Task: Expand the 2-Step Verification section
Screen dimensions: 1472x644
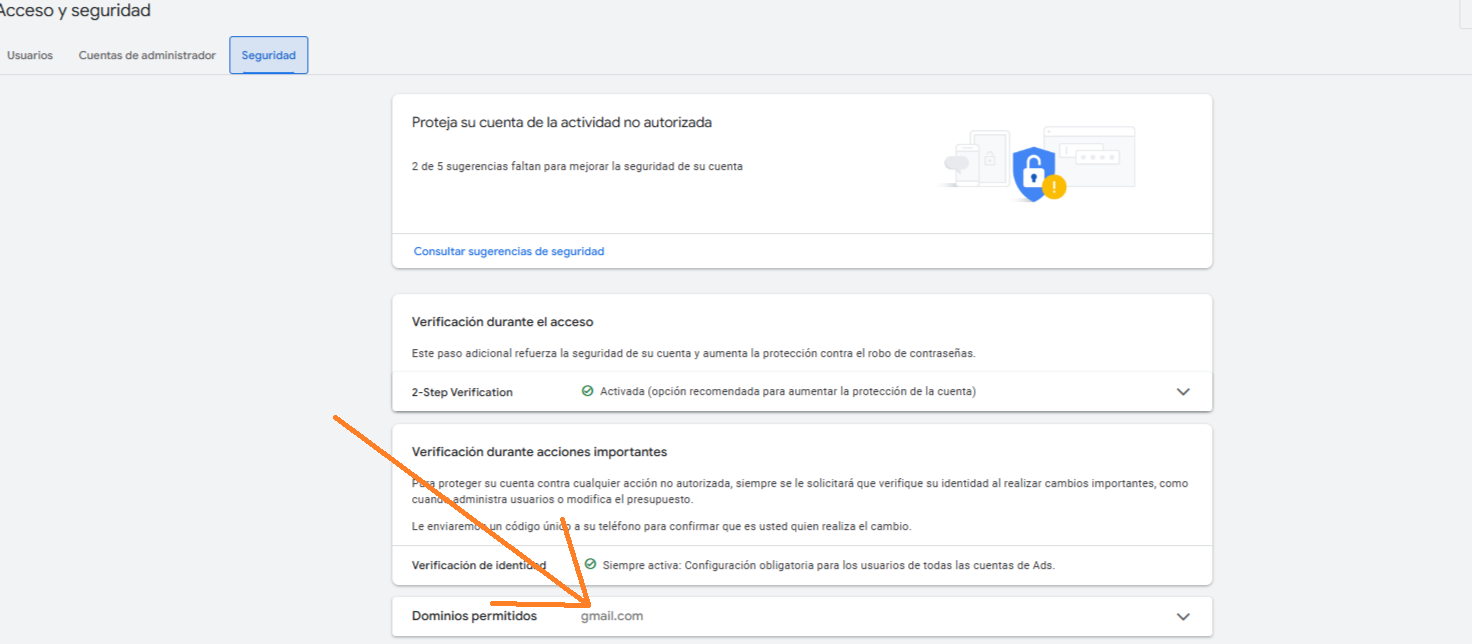Action: tap(1183, 391)
